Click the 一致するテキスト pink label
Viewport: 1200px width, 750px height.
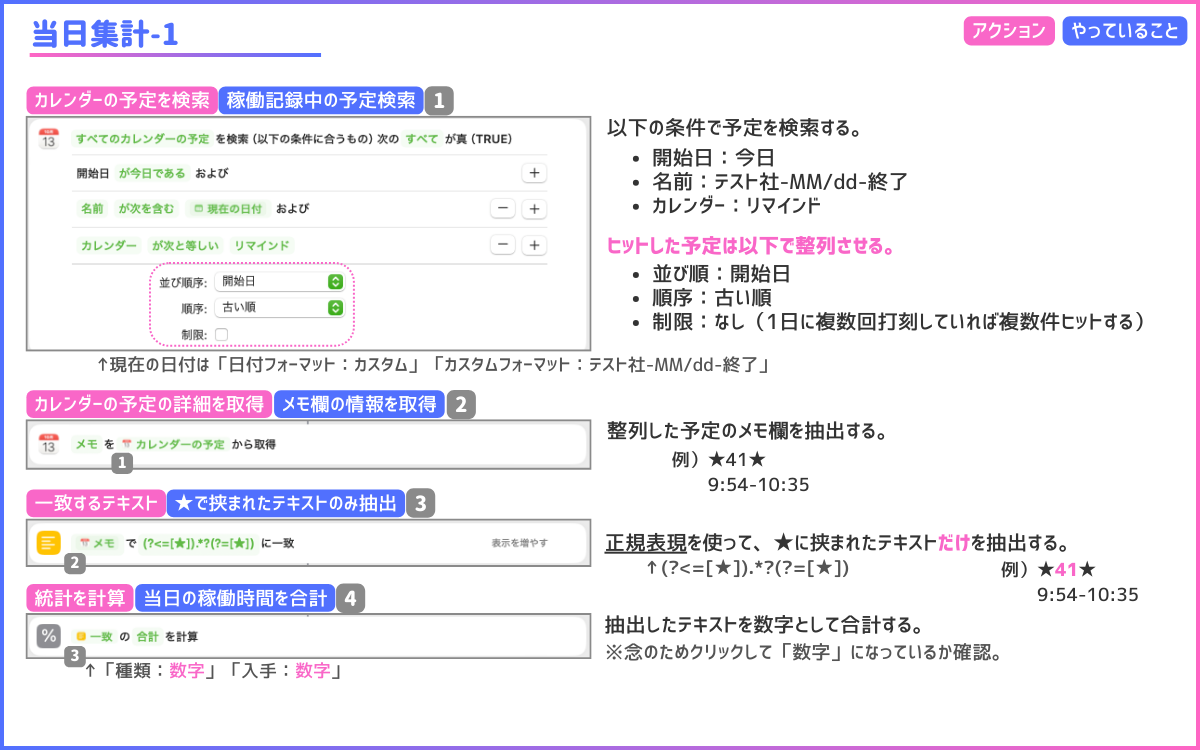pyautogui.click(x=96, y=503)
